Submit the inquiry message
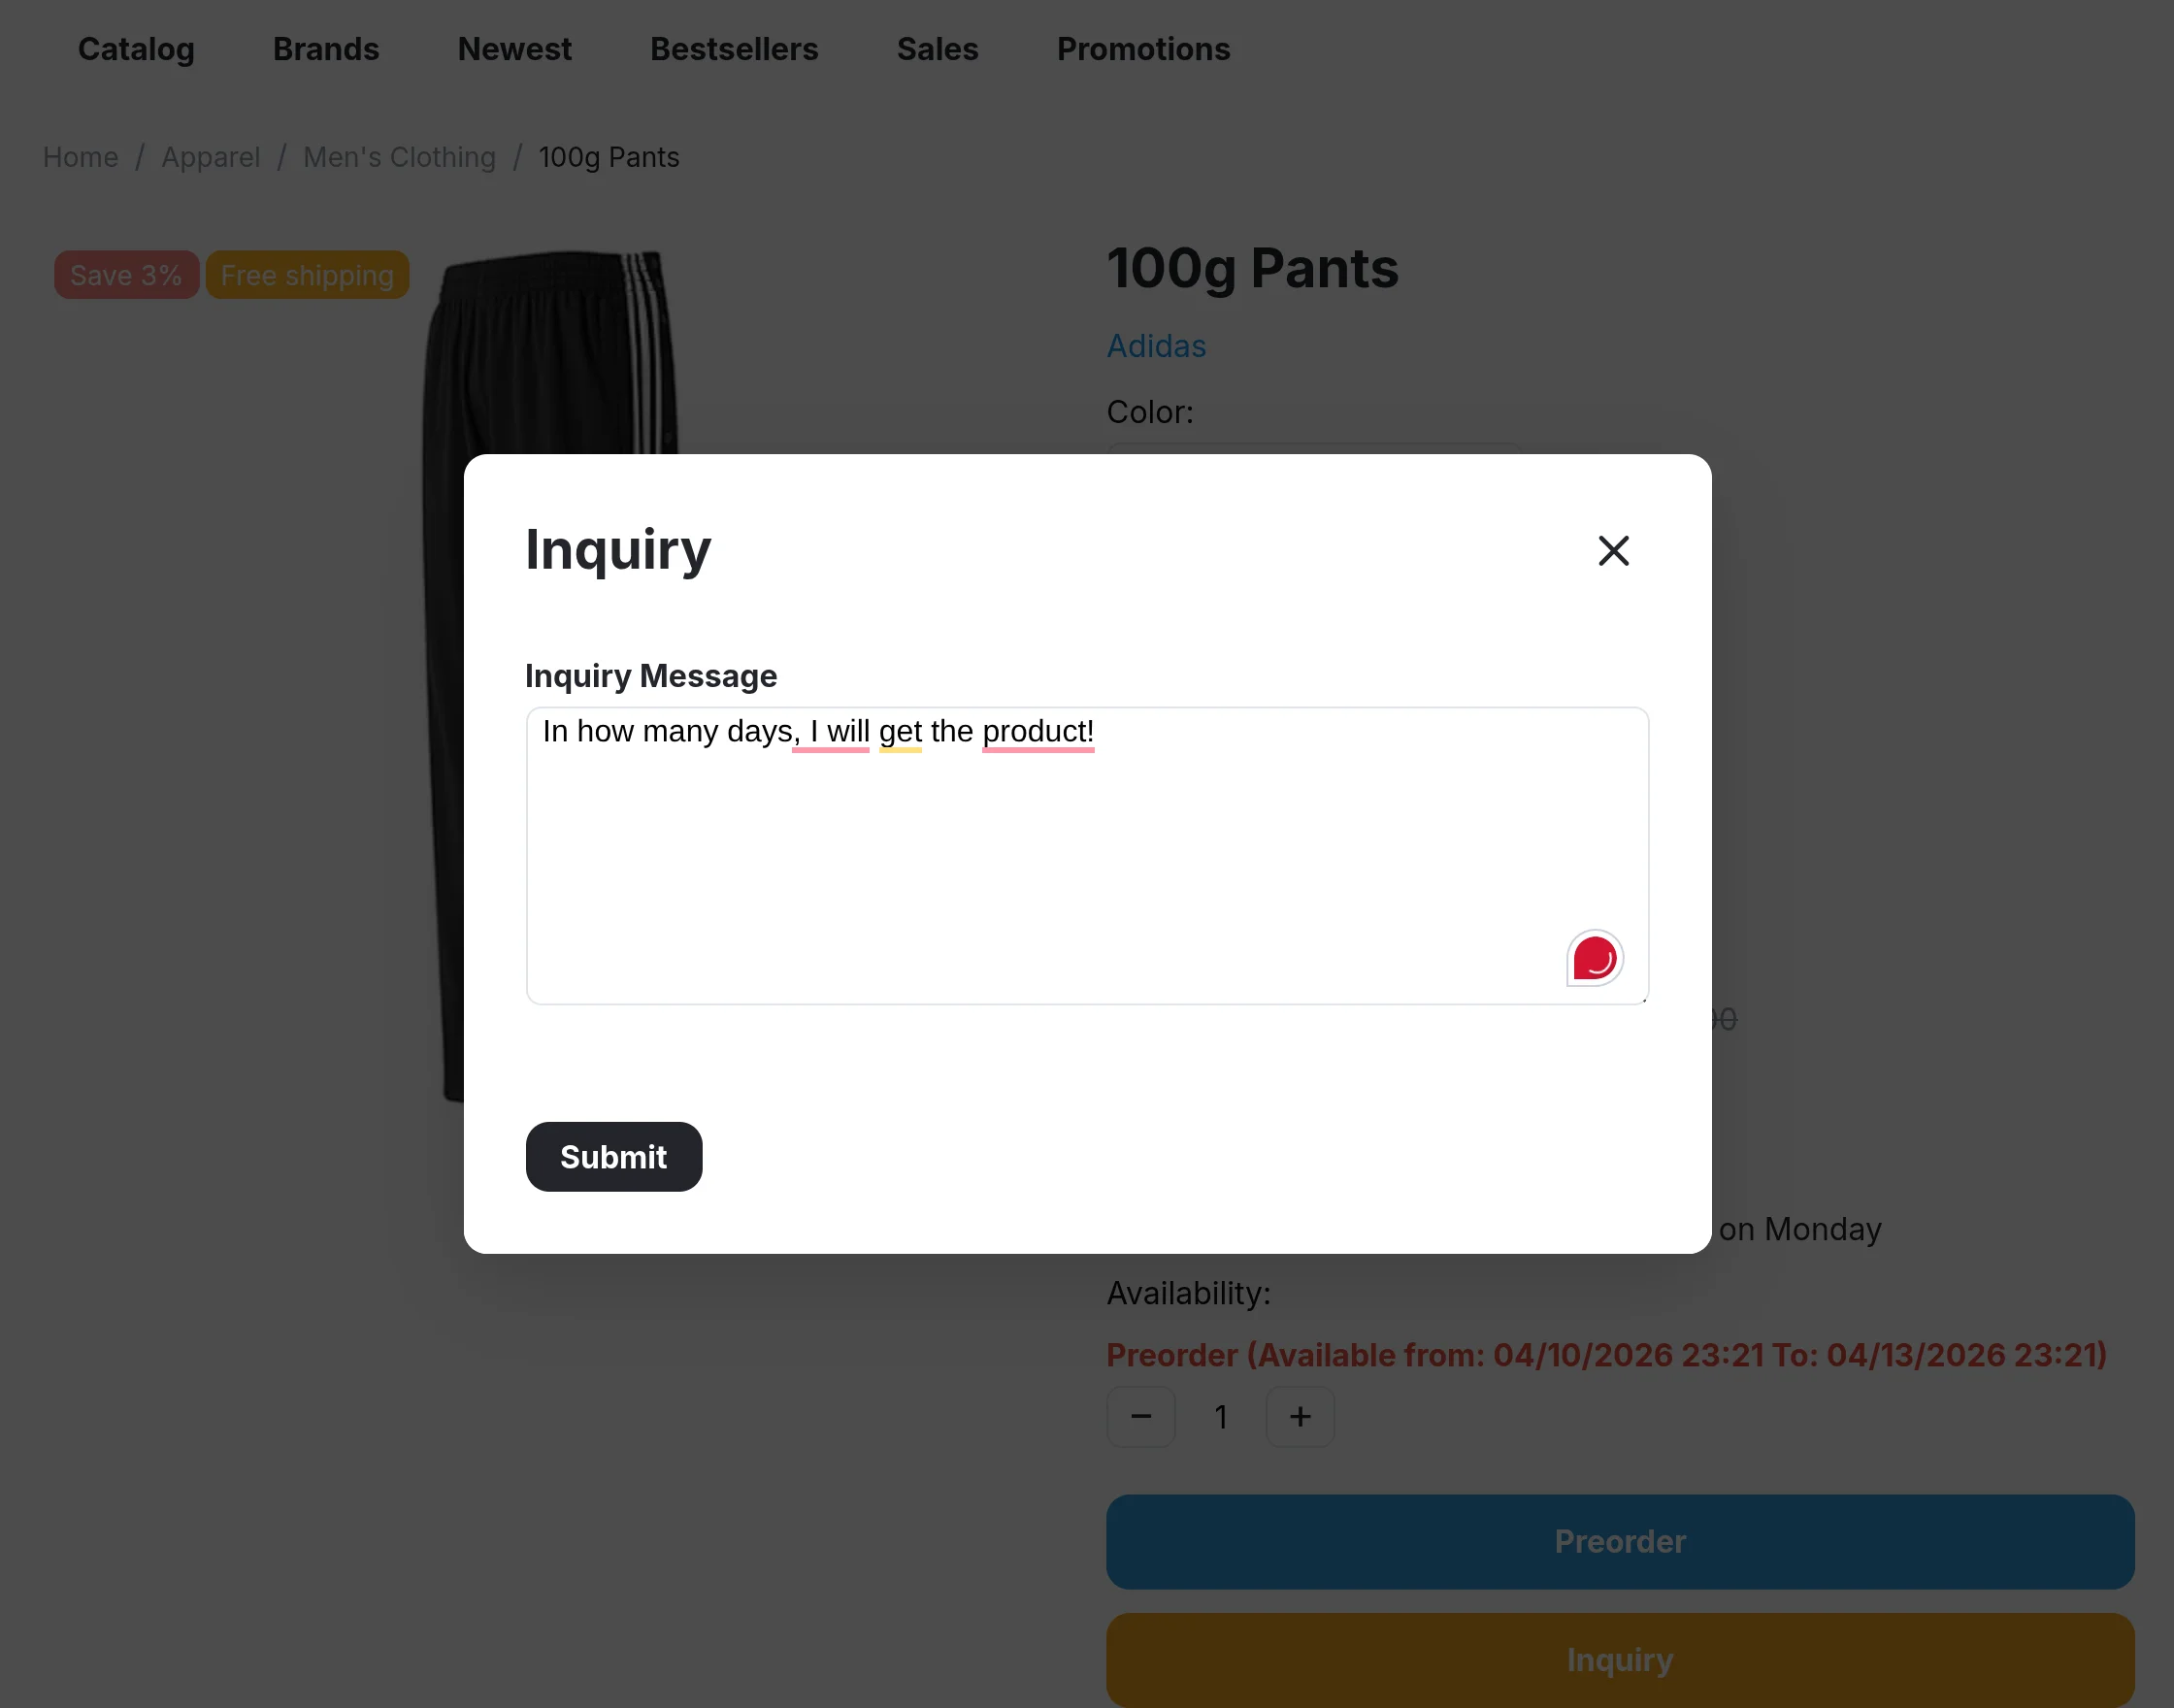Image resolution: width=2174 pixels, height=1708 pixels. click(x=613, y=1157)
